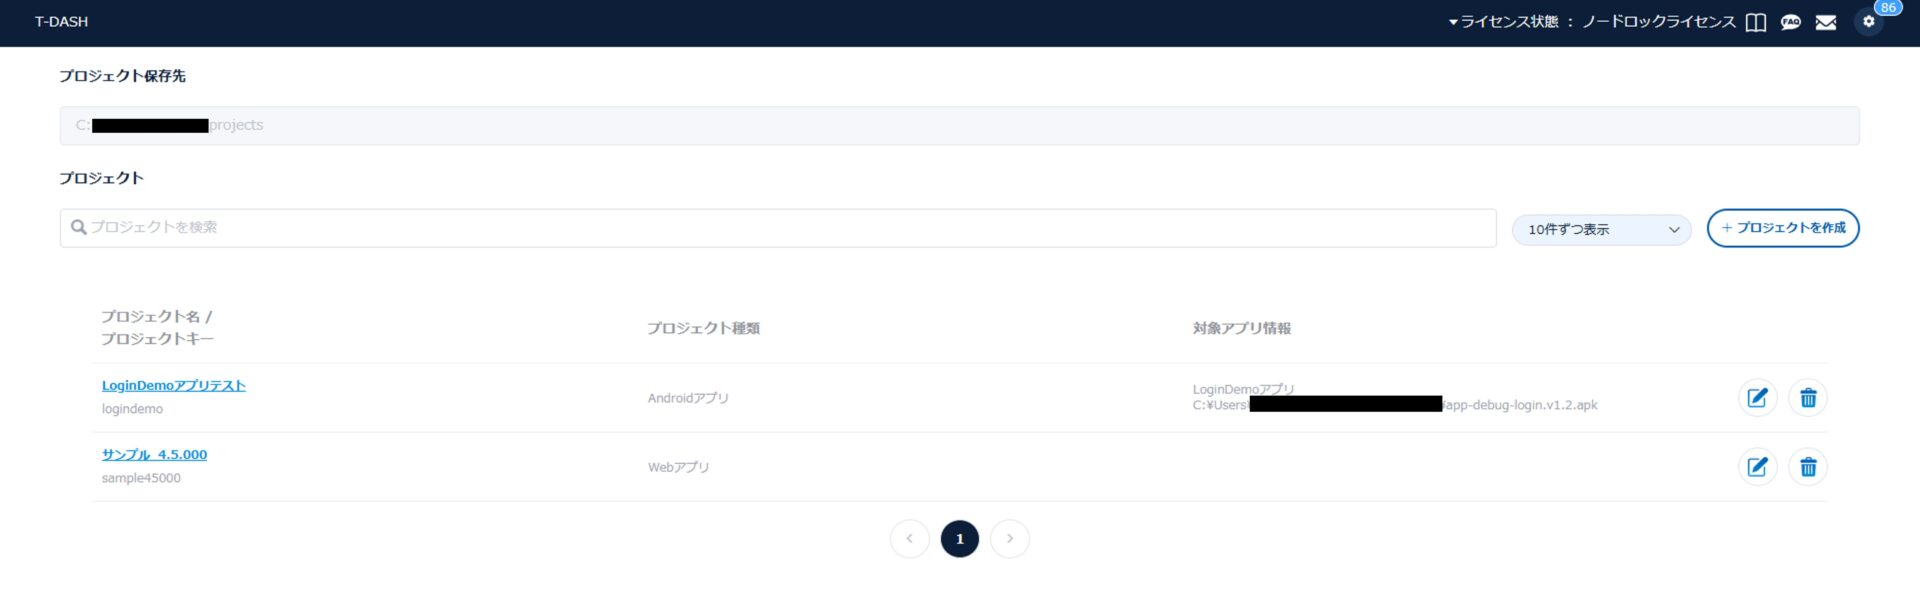Click the magnifier icon in project search

78,228
